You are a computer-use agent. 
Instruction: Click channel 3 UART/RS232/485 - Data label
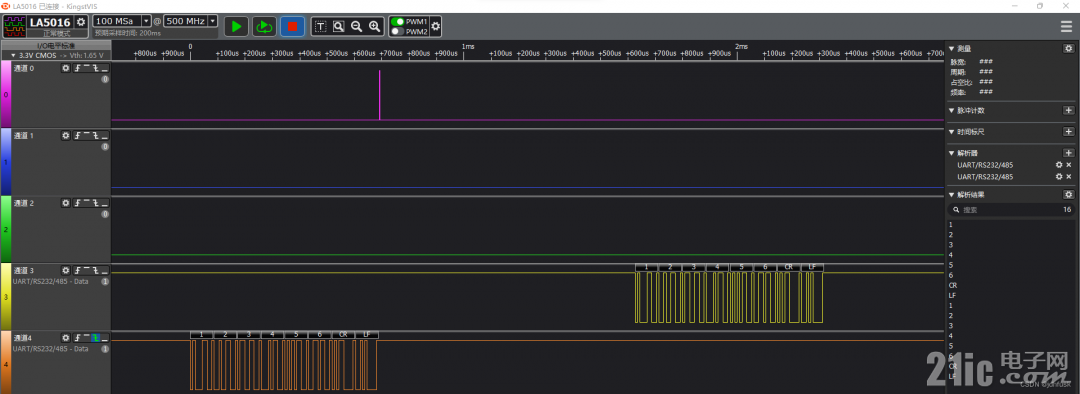(x=50, y=281)
